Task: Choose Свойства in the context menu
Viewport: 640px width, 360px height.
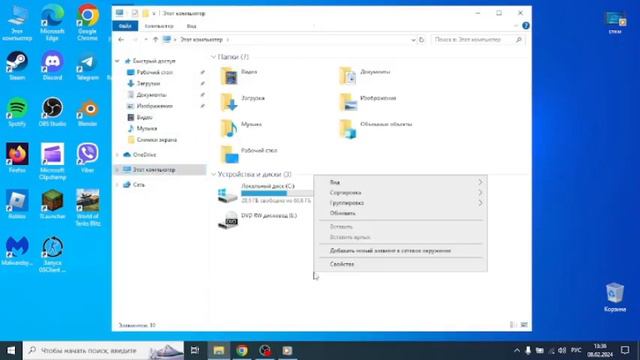Action: point(400,264)
